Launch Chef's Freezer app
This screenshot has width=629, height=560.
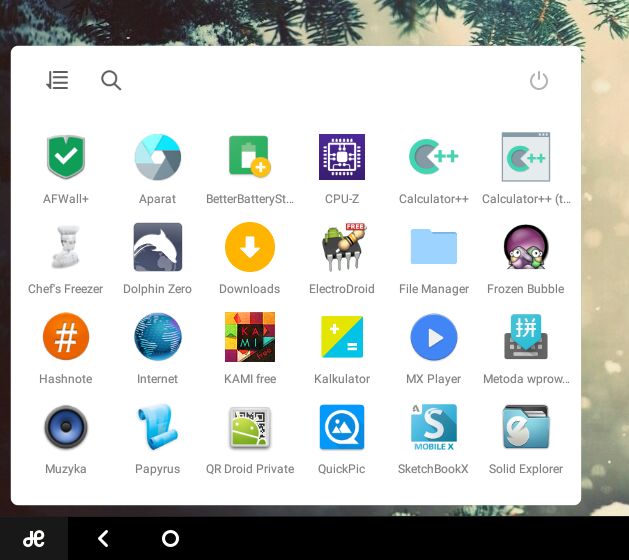pos(66,247)
